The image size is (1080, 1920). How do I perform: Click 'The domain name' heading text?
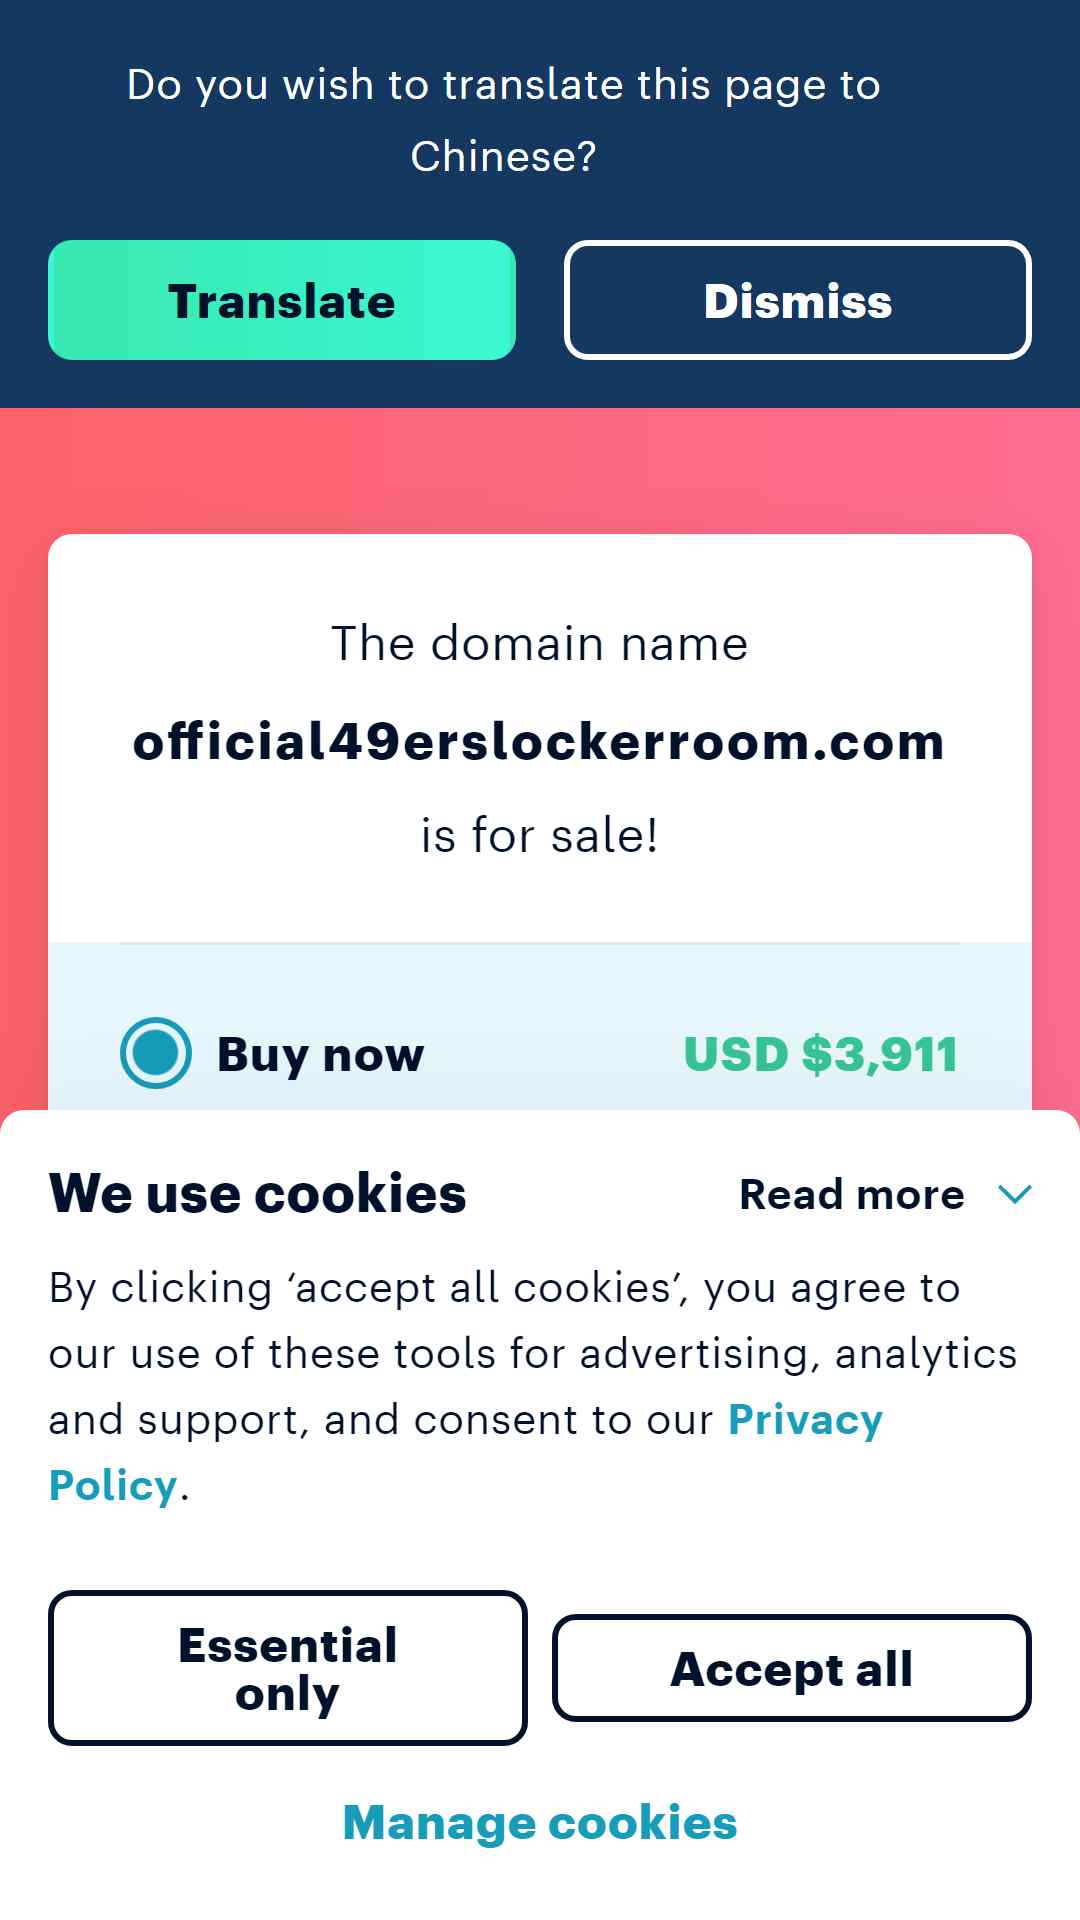point(540,643)
